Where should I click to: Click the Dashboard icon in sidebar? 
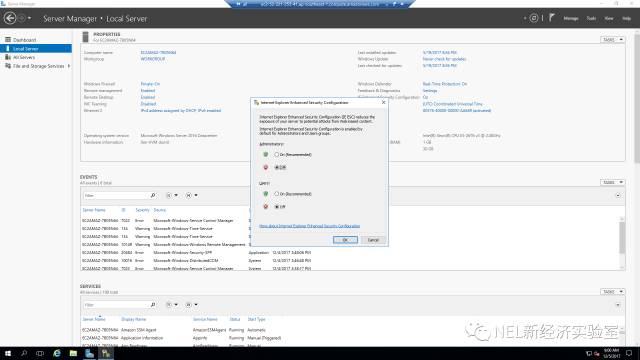(8, 40)
